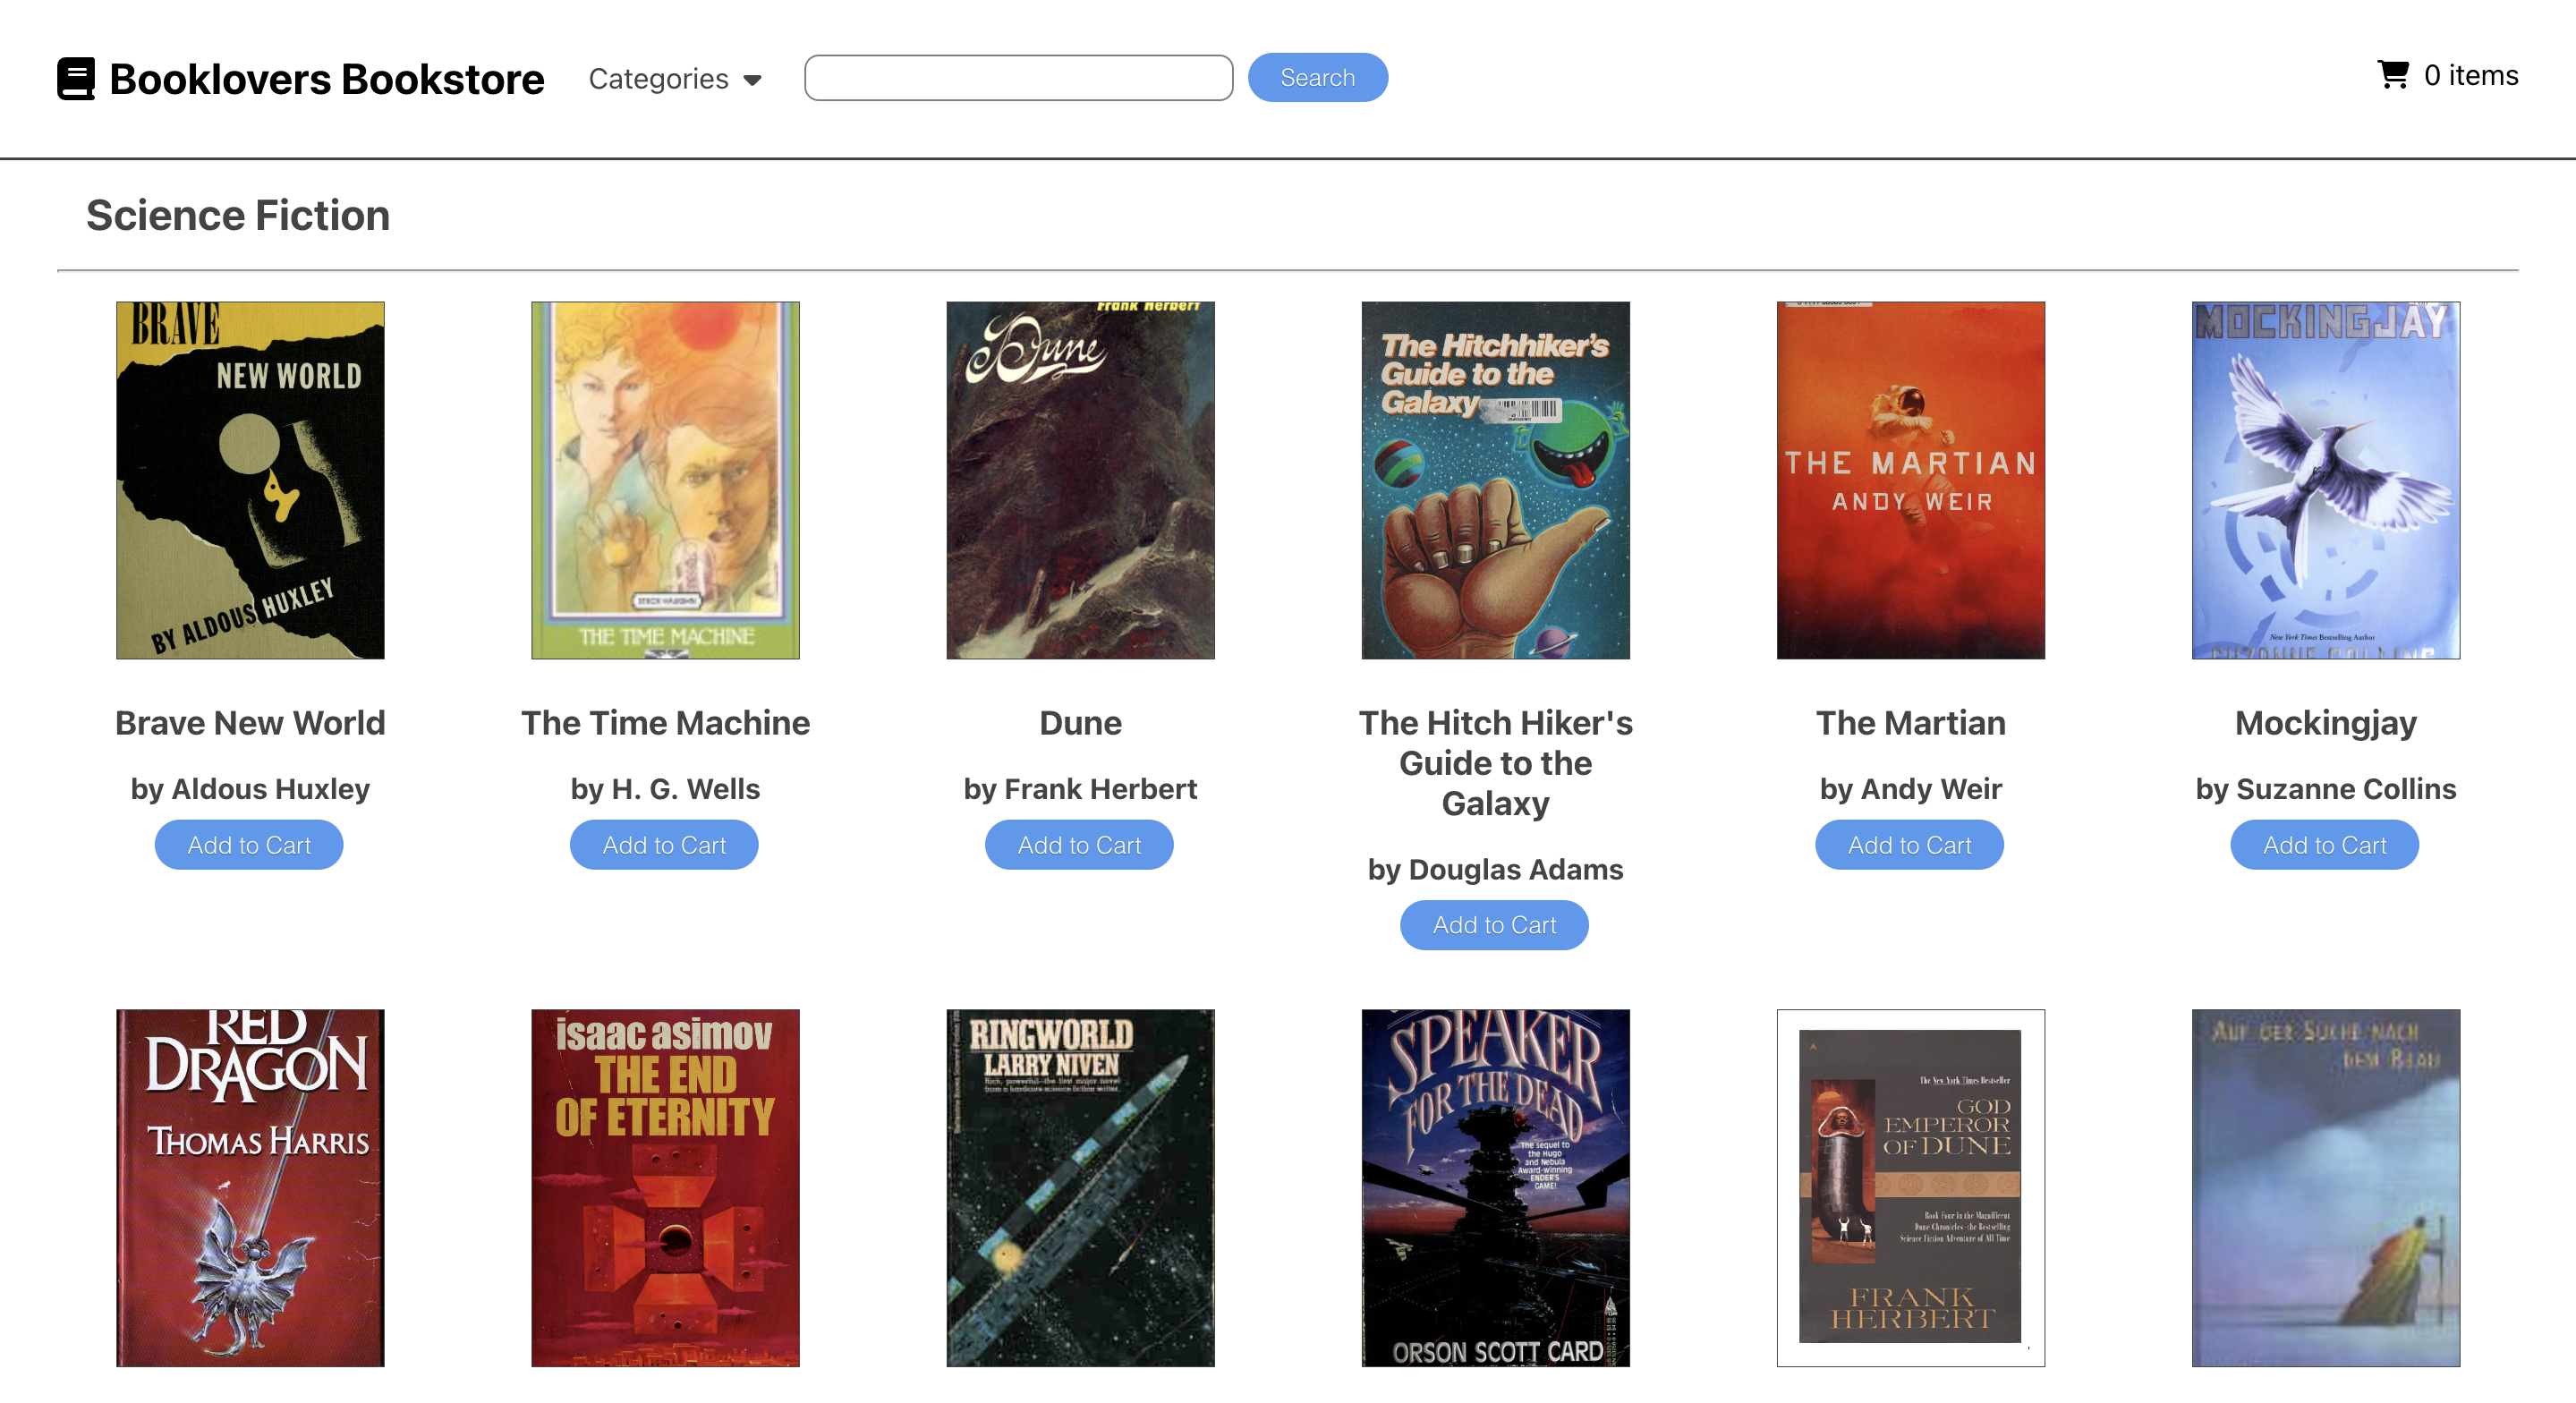Click the Science Fiction category heading
Viewport: 2576px width, 1403px height.
click(238, 215)
